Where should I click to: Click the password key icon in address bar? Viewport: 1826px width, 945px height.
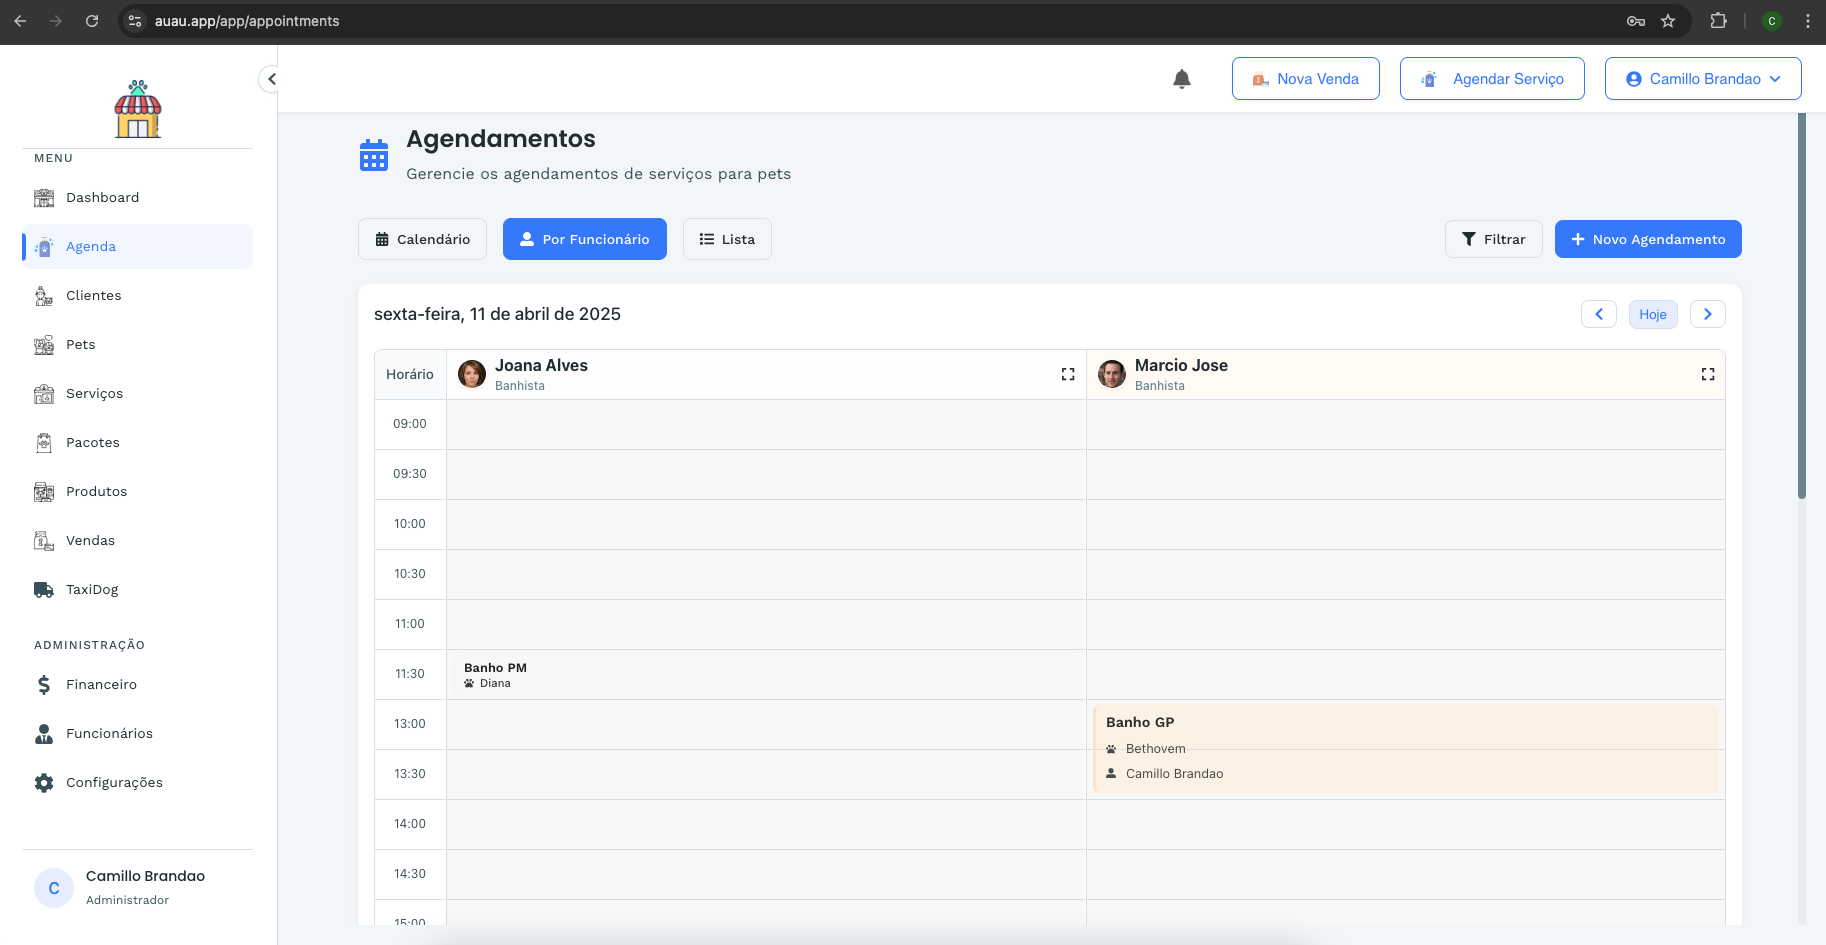(1636, 21)
